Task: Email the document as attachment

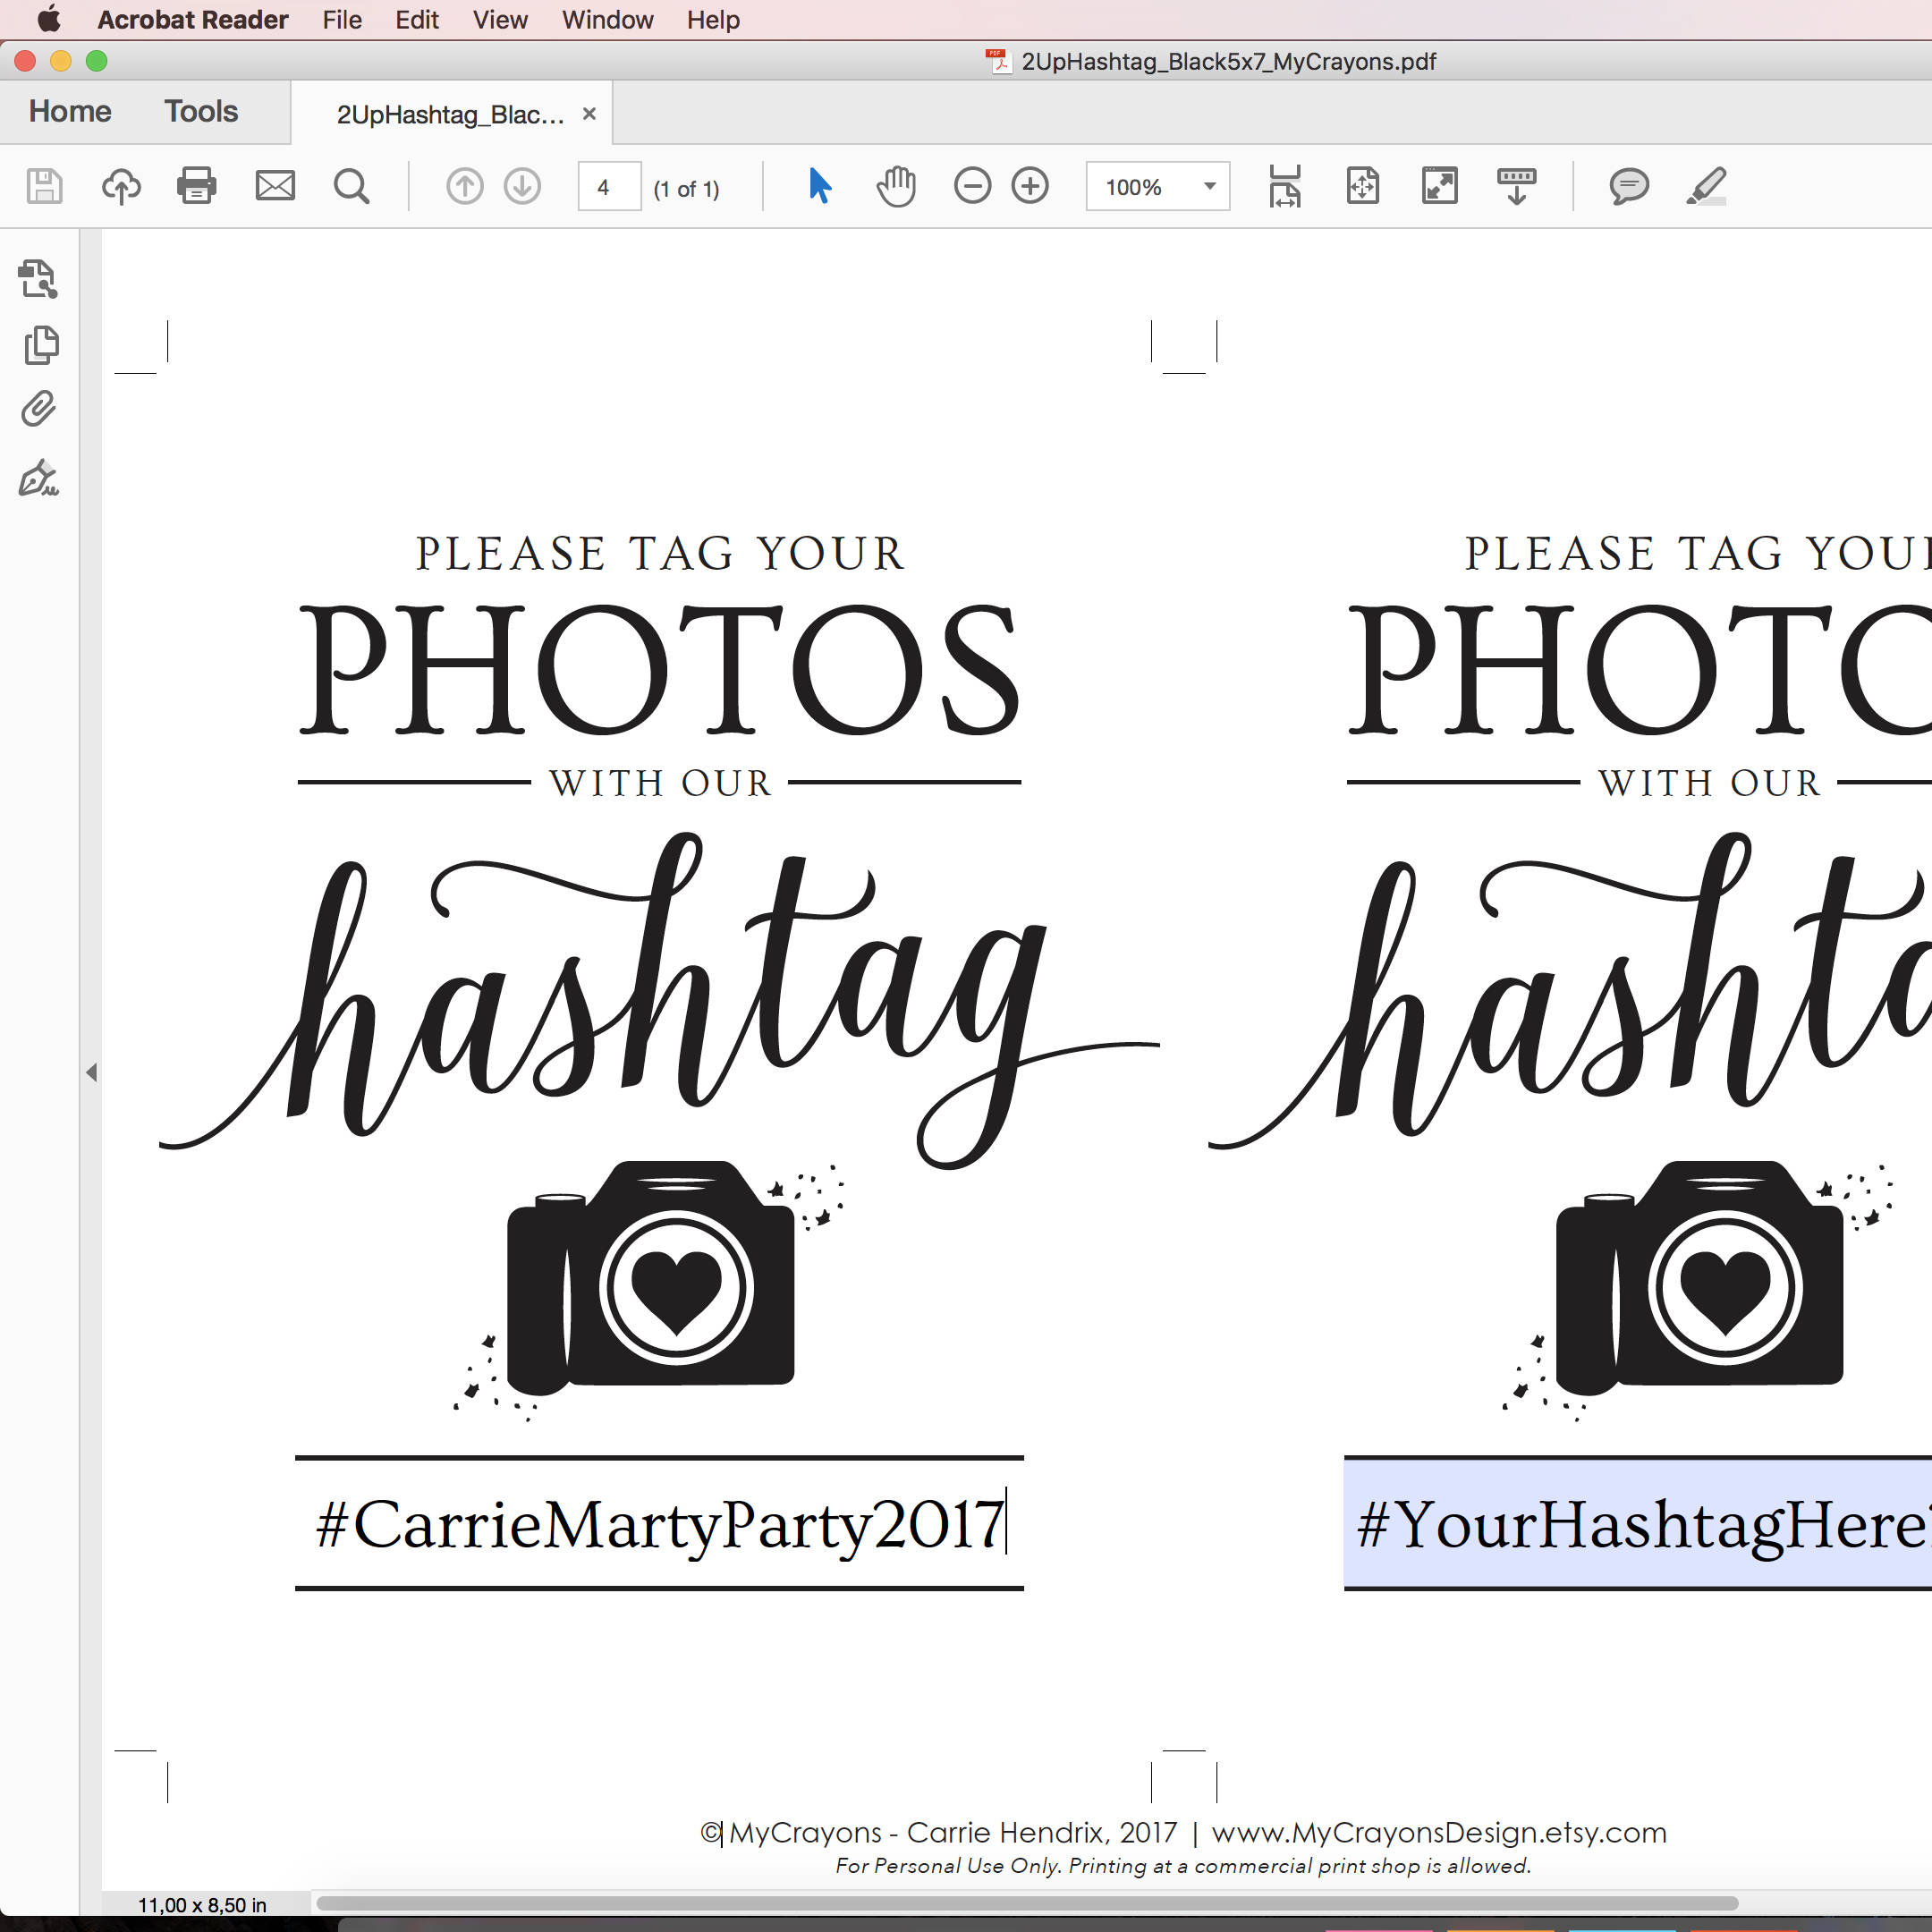Action: pyautogui.click(x=275, y=186)
